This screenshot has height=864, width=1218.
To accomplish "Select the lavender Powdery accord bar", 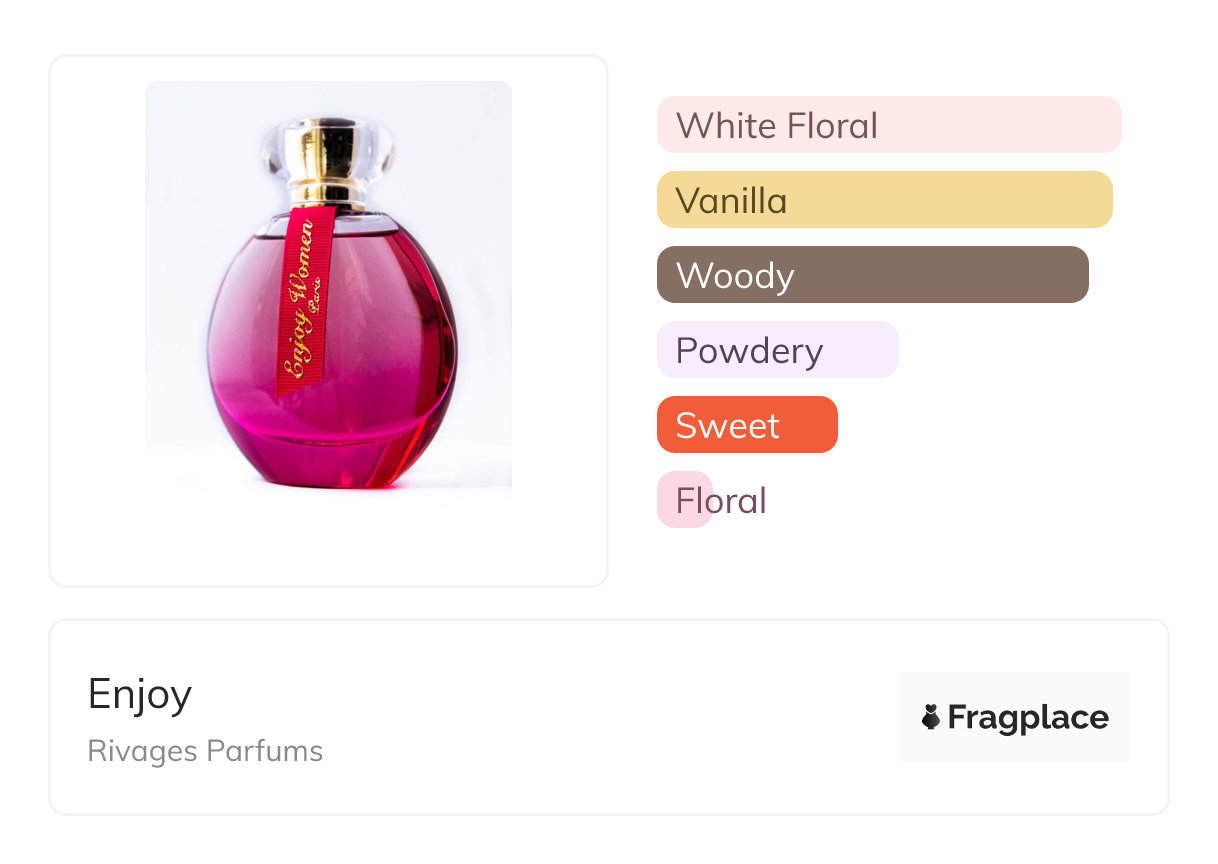I will point(777,350).
